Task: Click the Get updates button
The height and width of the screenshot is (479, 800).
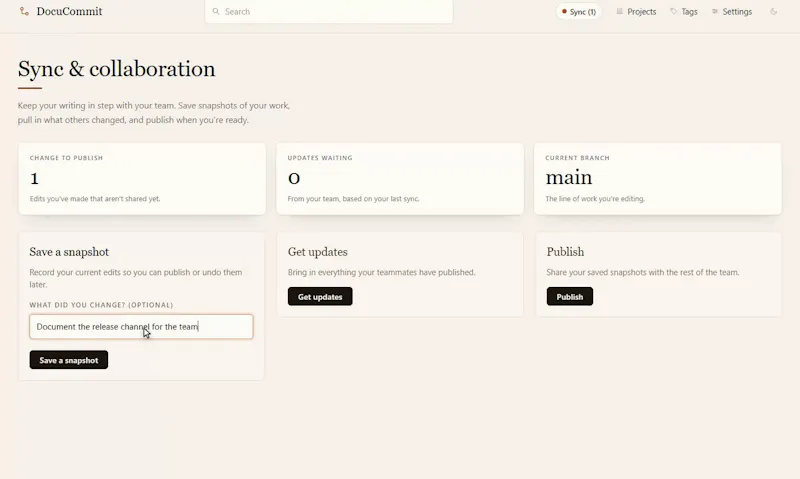Action: tap(320, 296)
